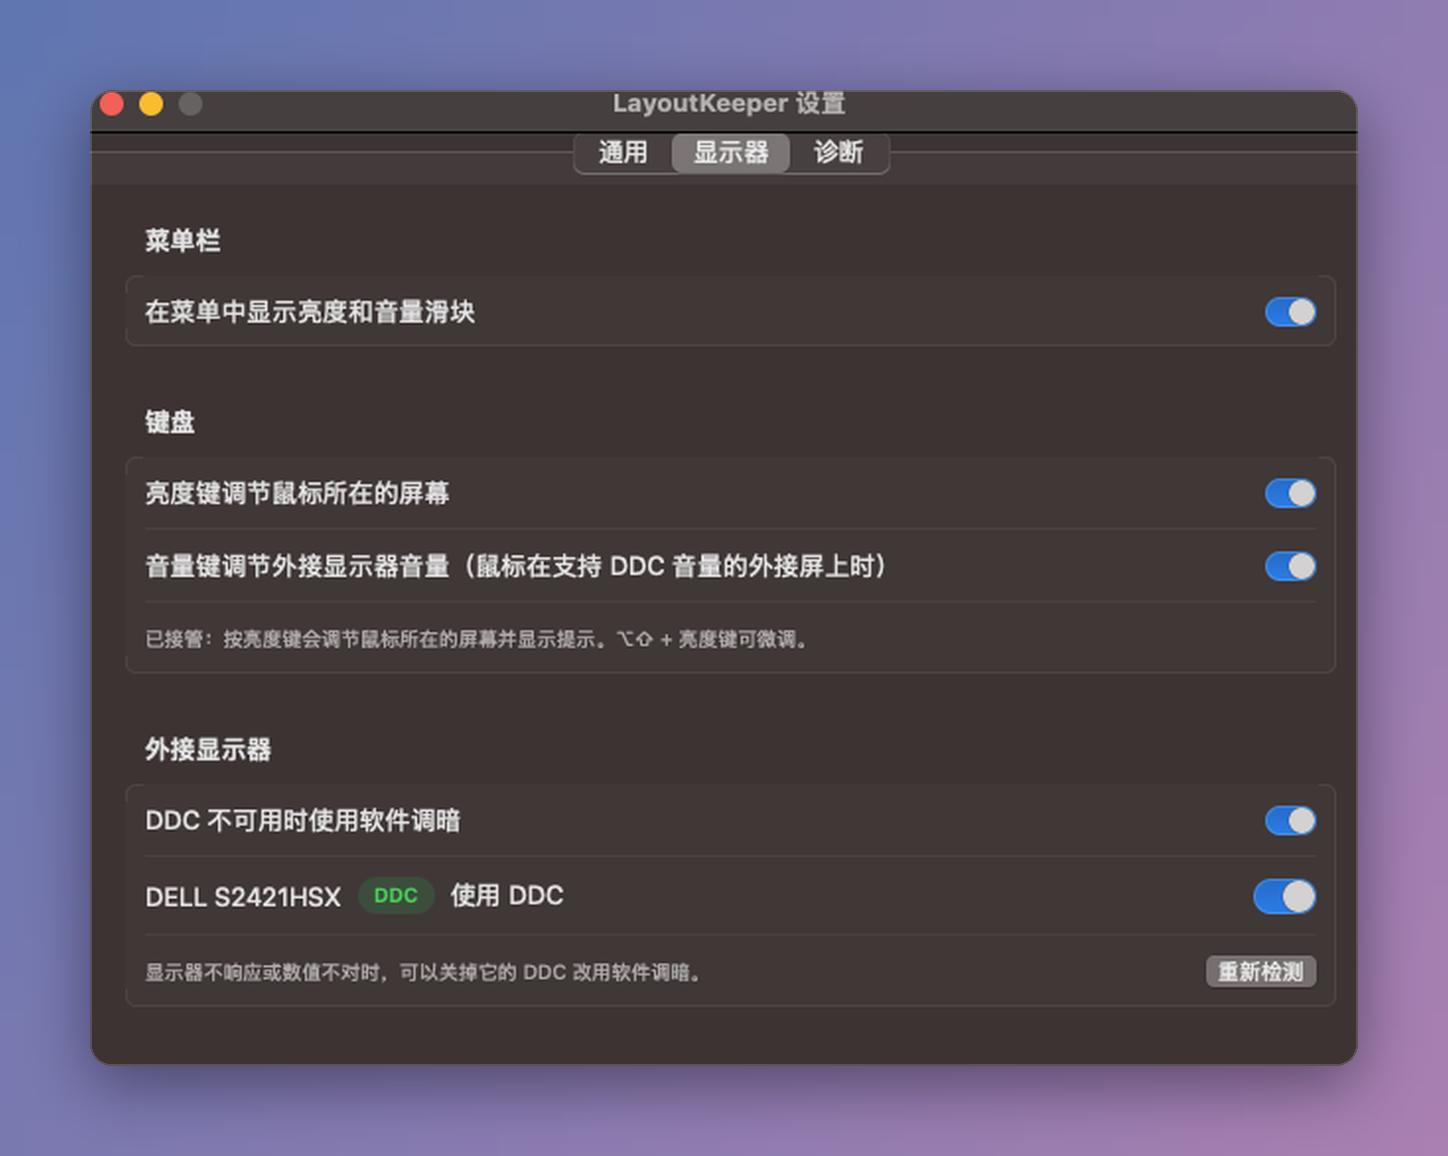The width and height of the screenshot is (1448, 1156).
Task: Disable 亮度键调节鼠标所在的屏幕 switch
Action: tap(1290, 493)
